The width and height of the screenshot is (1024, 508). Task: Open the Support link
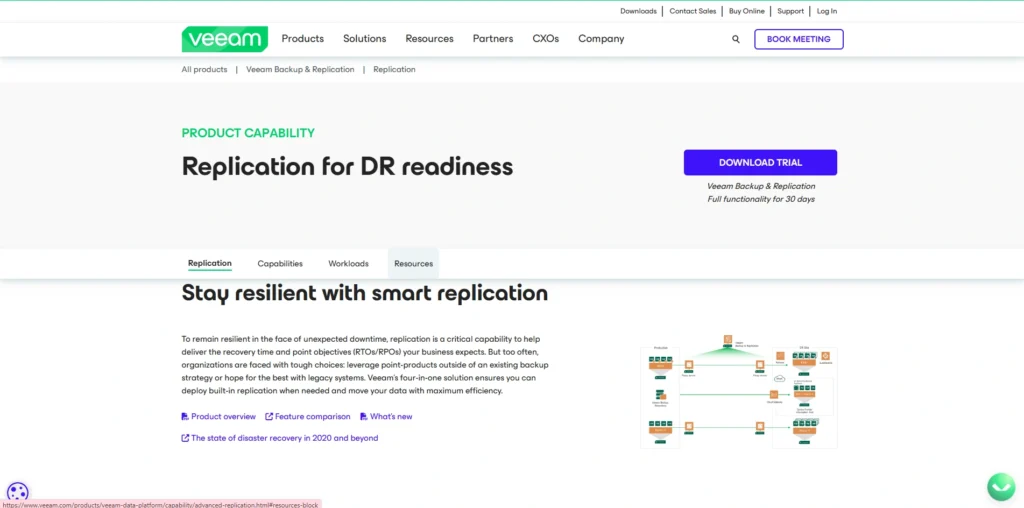(790, 11)
